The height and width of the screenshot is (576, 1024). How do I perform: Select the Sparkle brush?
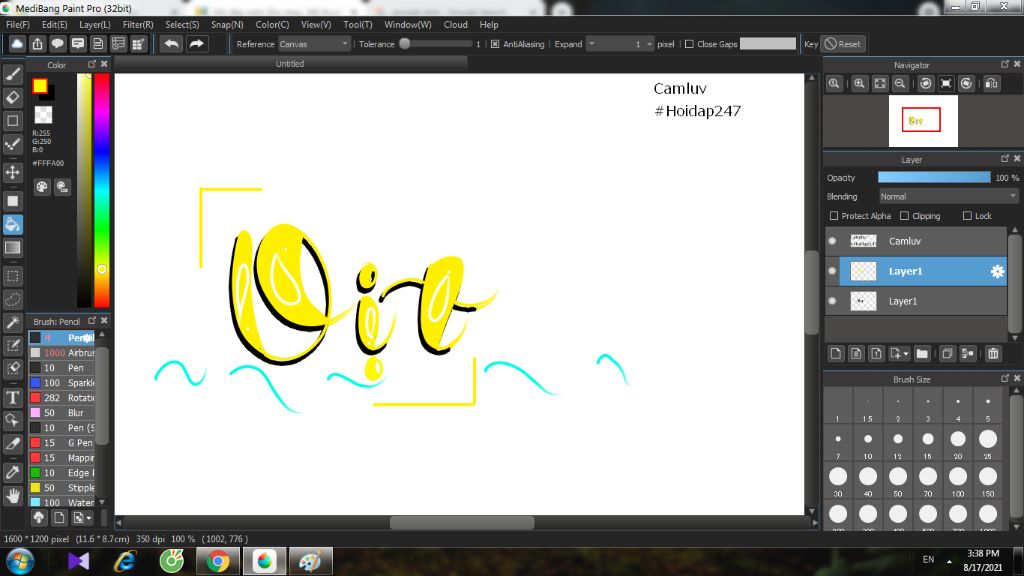click(x=62, y=383)
